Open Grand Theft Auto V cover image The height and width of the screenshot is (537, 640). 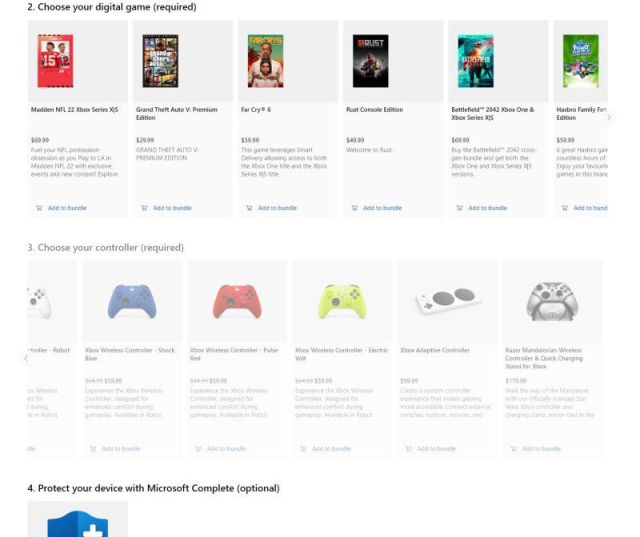pyautogui.click(x=160, y=61)
